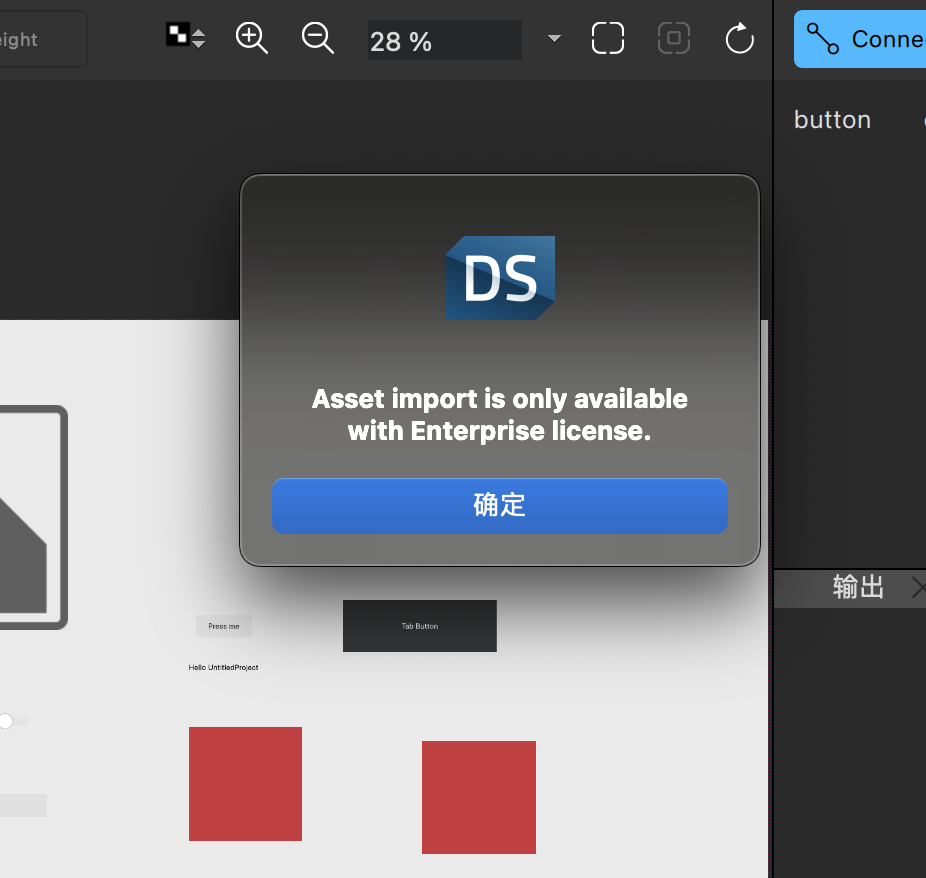Select the left red rectangle on canvas

click(245, 784)
